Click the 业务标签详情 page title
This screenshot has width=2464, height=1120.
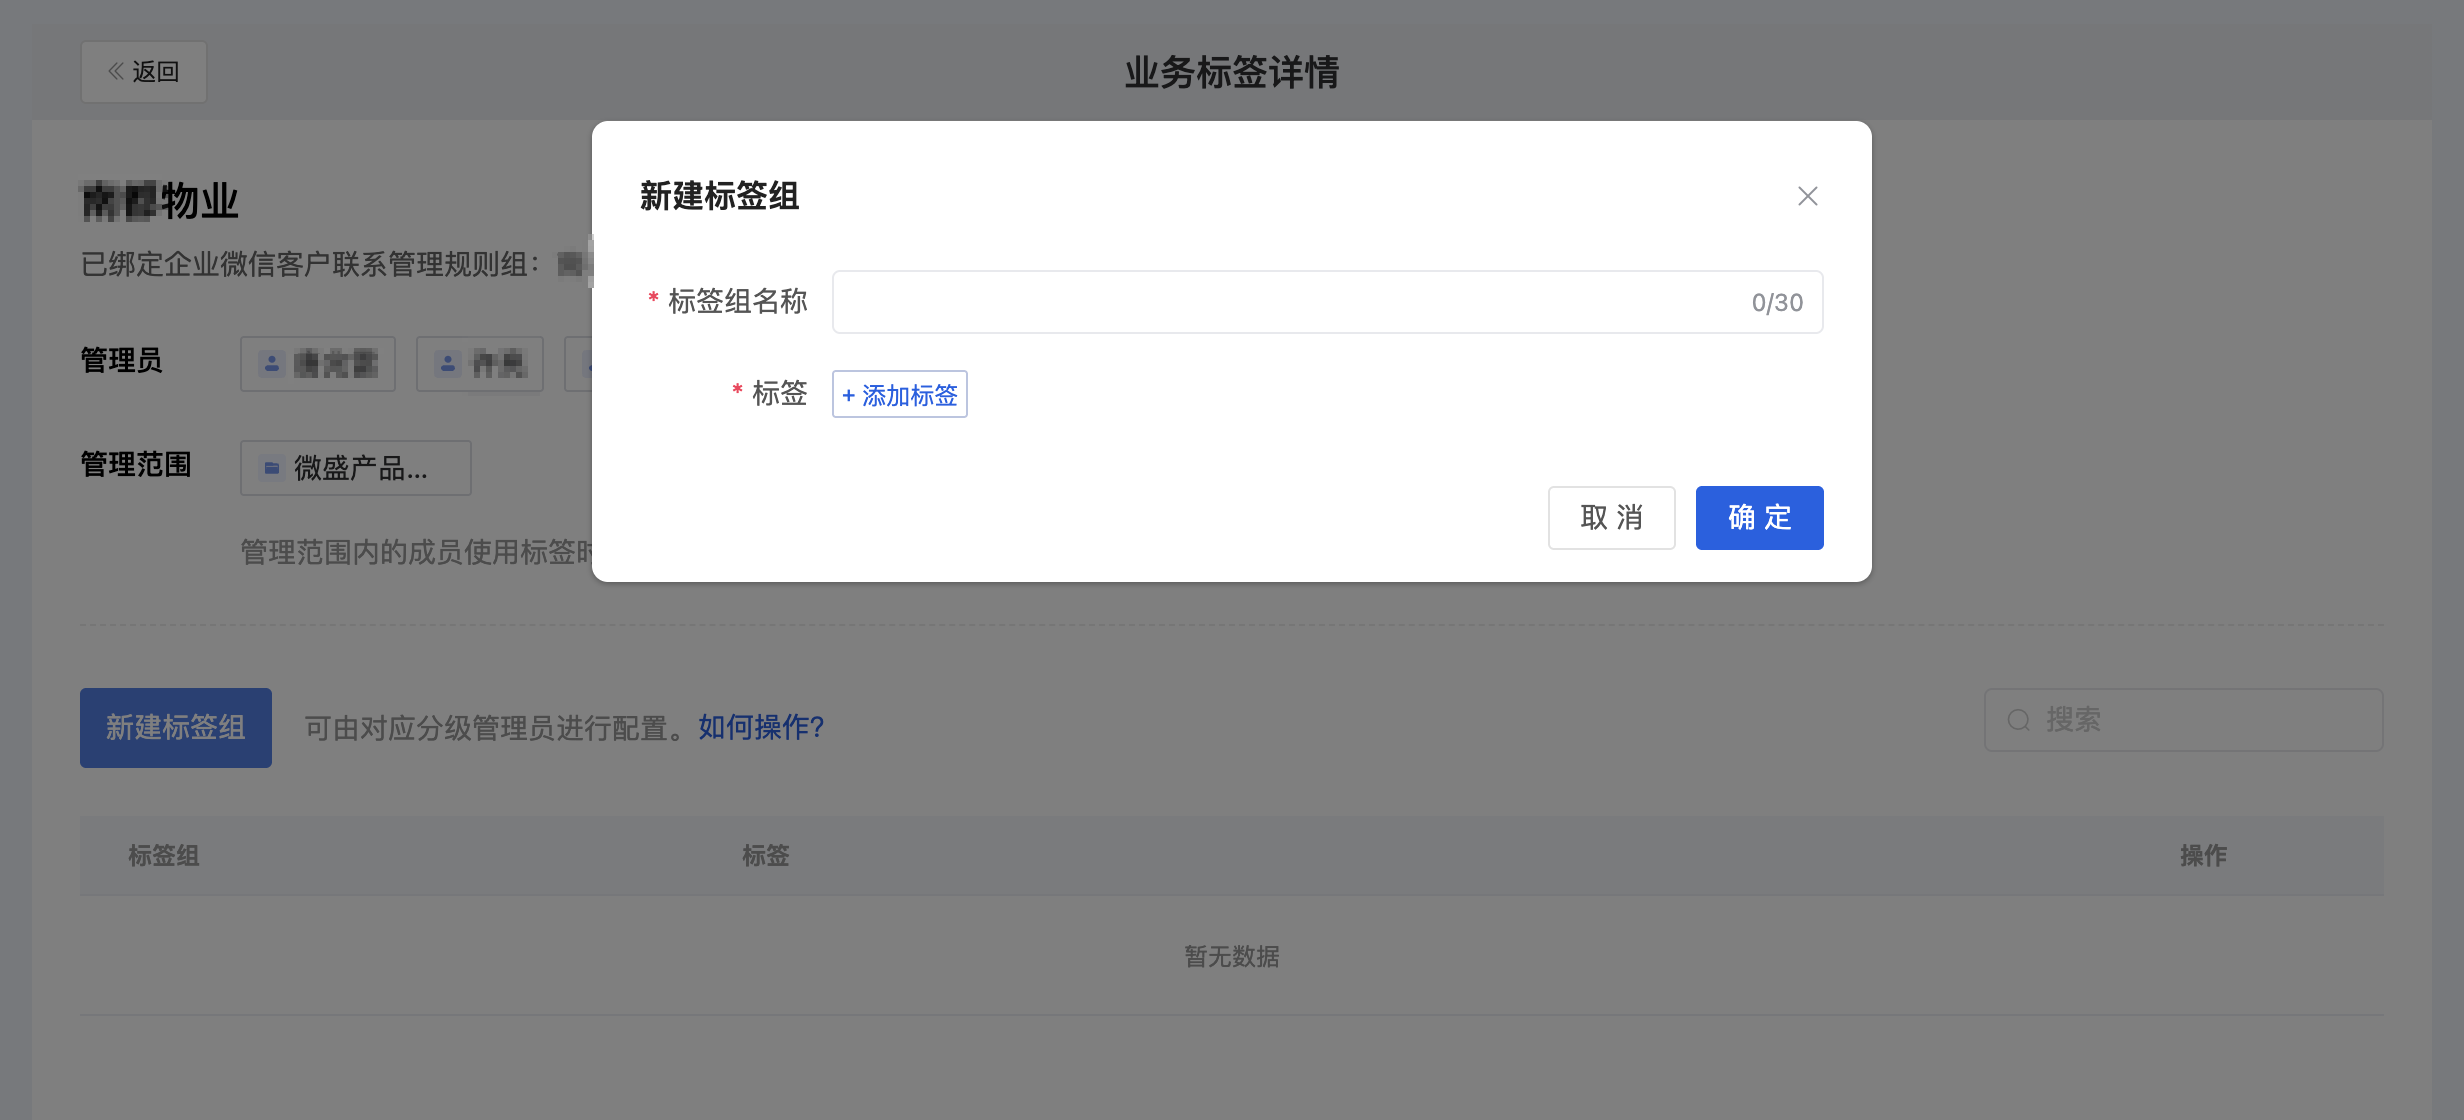(1232, 72)
